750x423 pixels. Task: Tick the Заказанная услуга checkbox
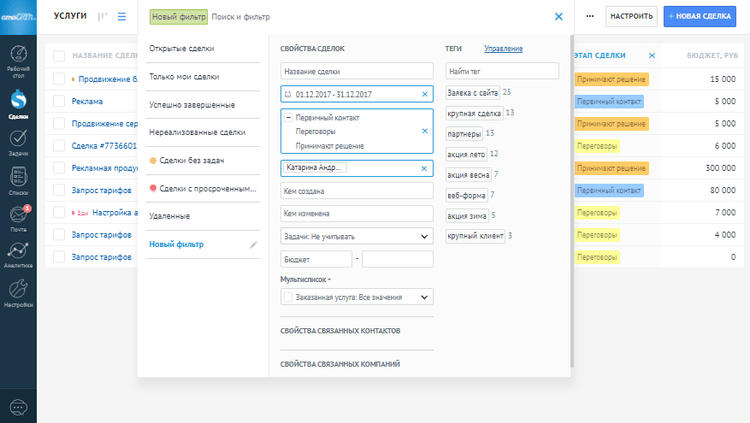(x=288, y=297)
